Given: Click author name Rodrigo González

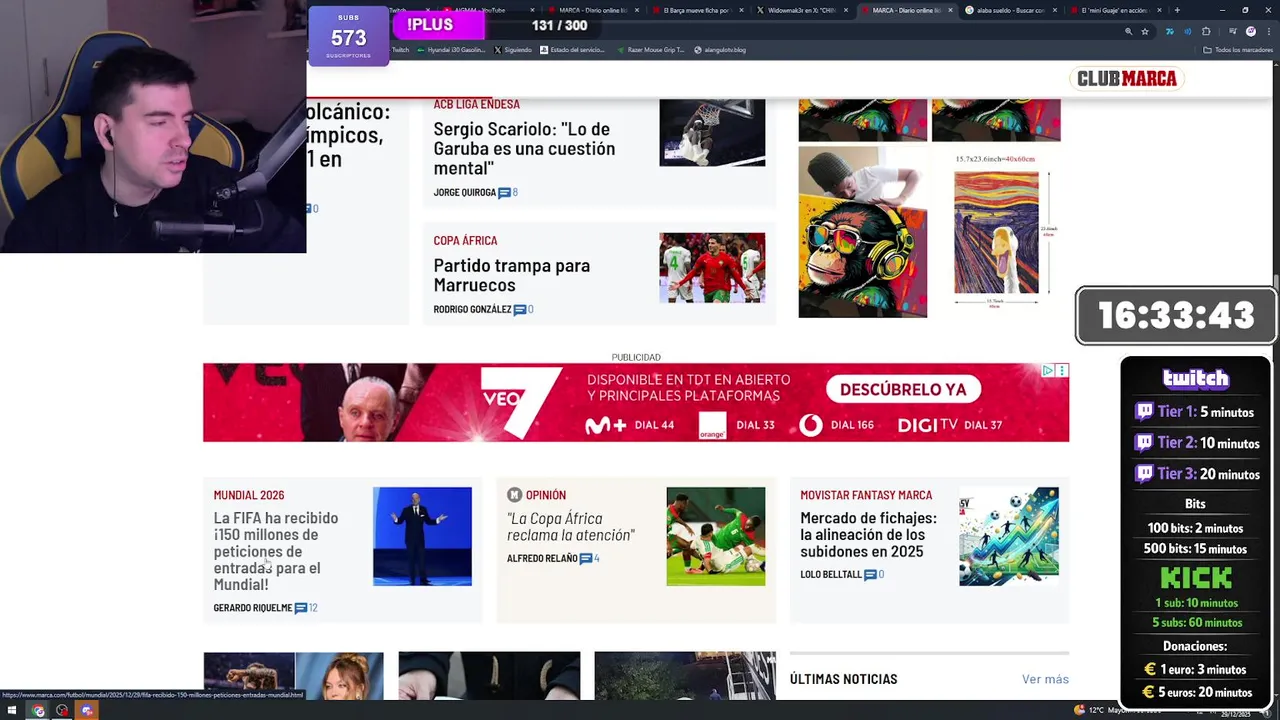Looking at the screenshot, I should [x=472, y=310].
